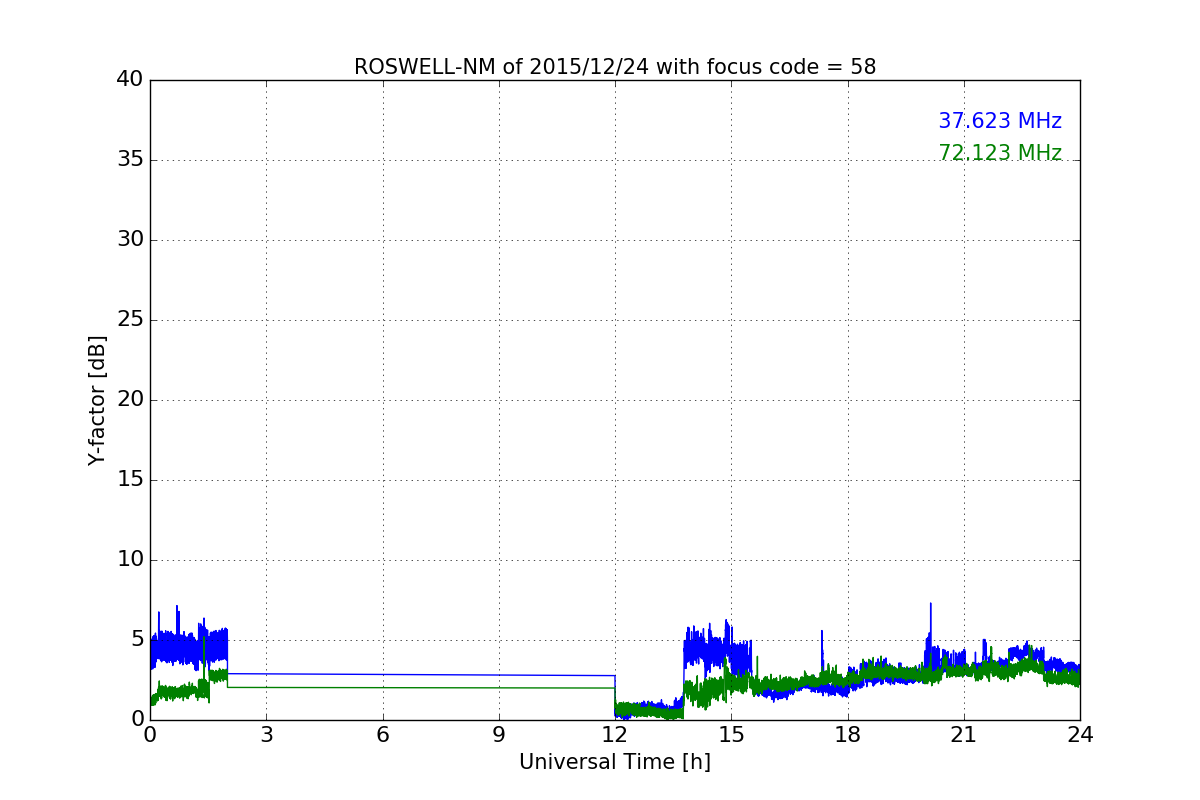
Task: Click the plot title "ROSWELL-NM of 2015/12/24 with focus code = 58"
Action: pyautogui.click(x=615, y=67)
